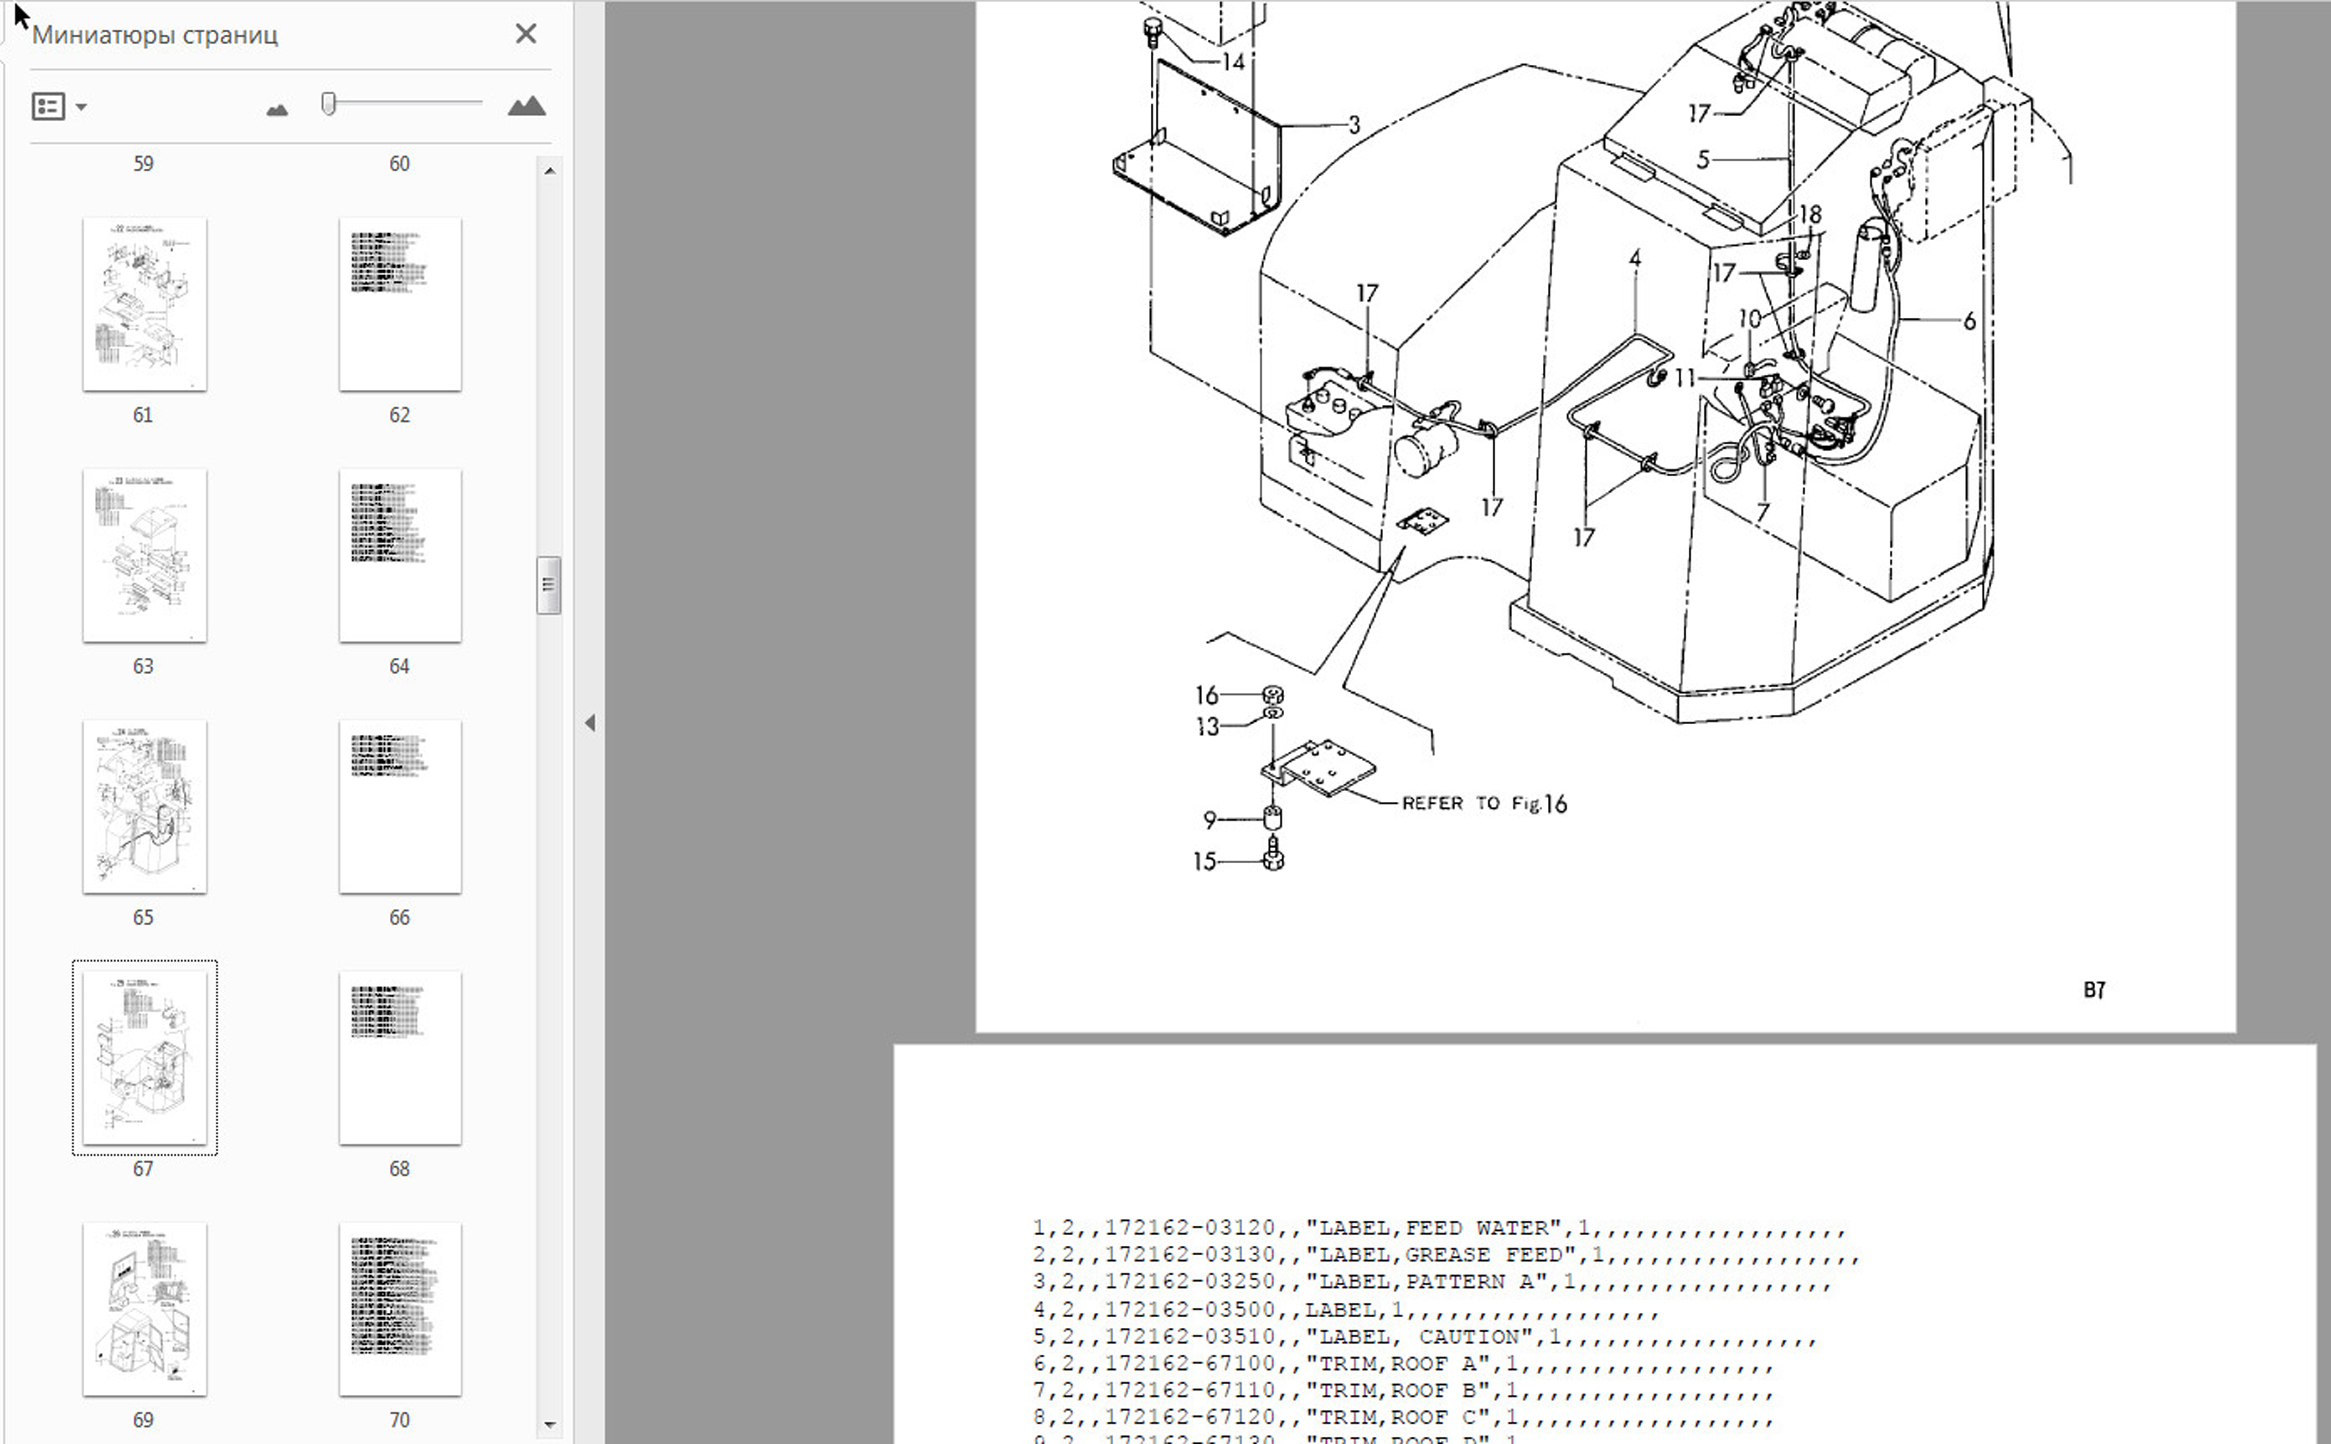The width and height of the screenshot is (2331, 1444).
Task: Open page 61 thumbnail
Action: tap(145, 304)
